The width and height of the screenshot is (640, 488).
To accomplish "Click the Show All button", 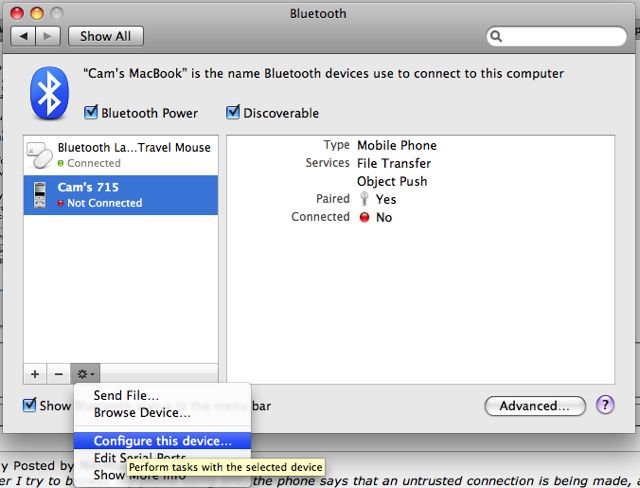I will pos(106,36).
